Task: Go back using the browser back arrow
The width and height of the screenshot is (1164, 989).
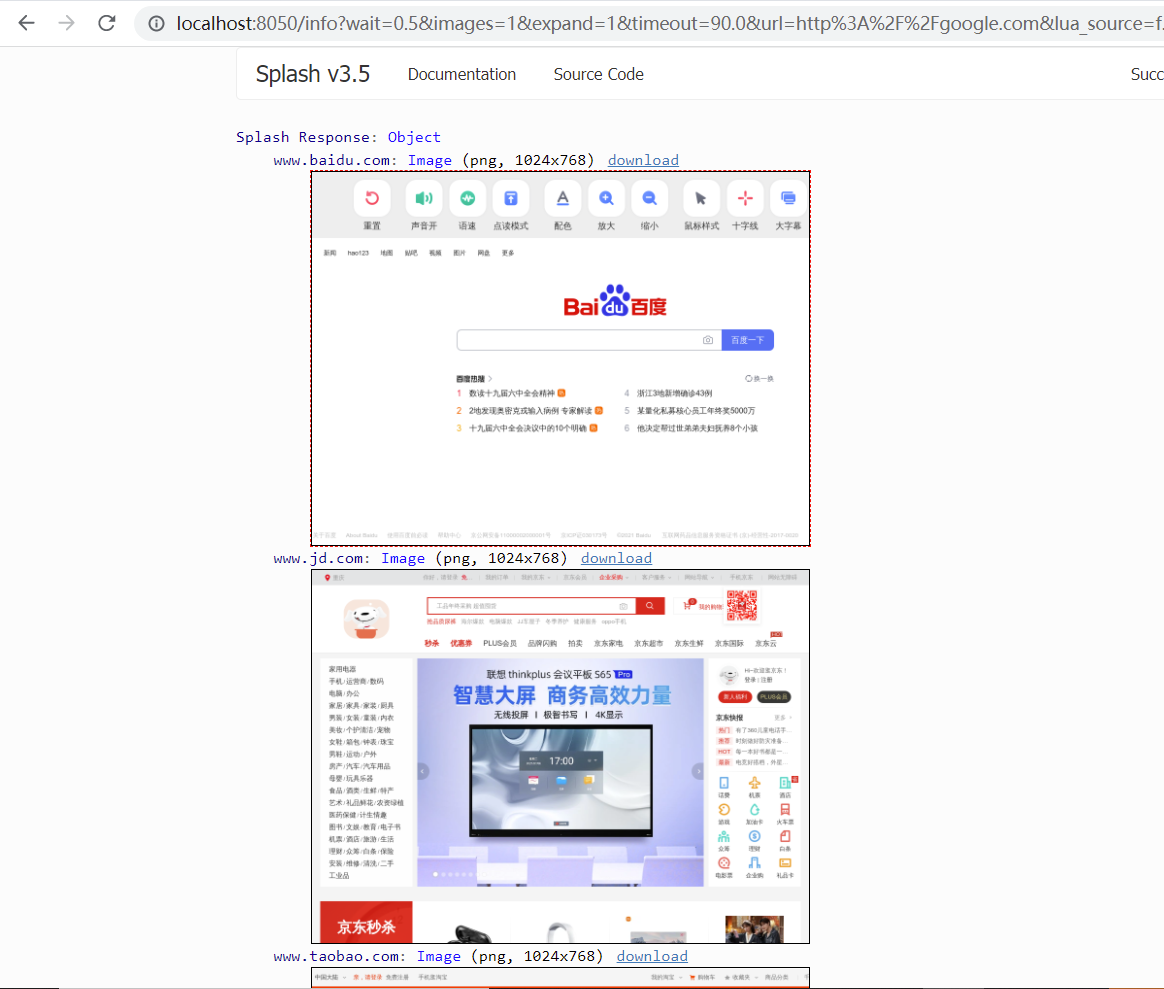Action: coord(27,23)
